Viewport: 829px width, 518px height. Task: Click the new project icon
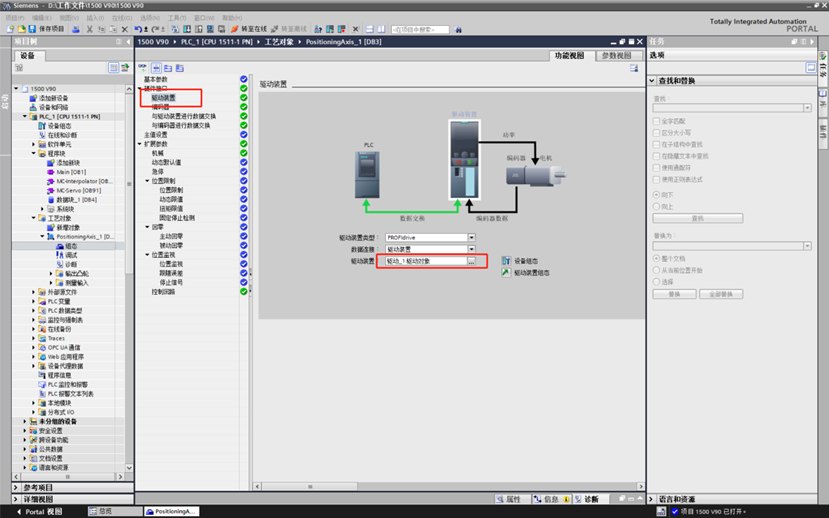tap(10, 29)
